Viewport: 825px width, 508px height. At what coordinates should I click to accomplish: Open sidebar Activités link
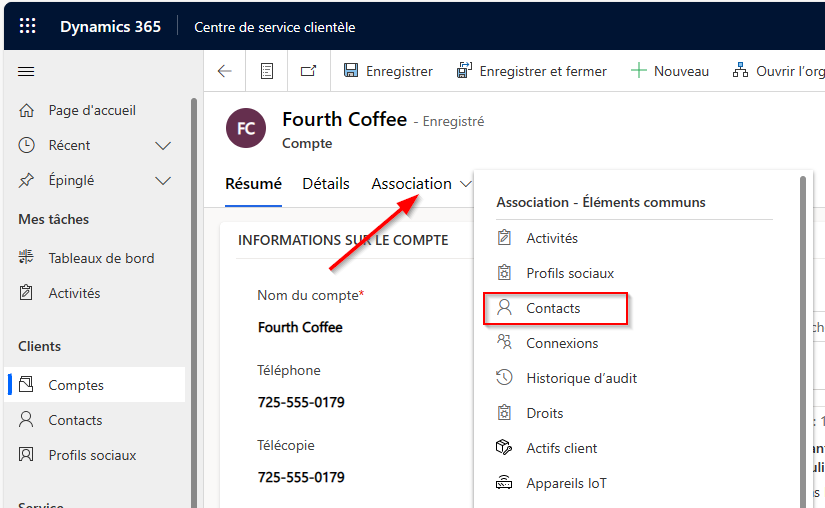[74, 293]
